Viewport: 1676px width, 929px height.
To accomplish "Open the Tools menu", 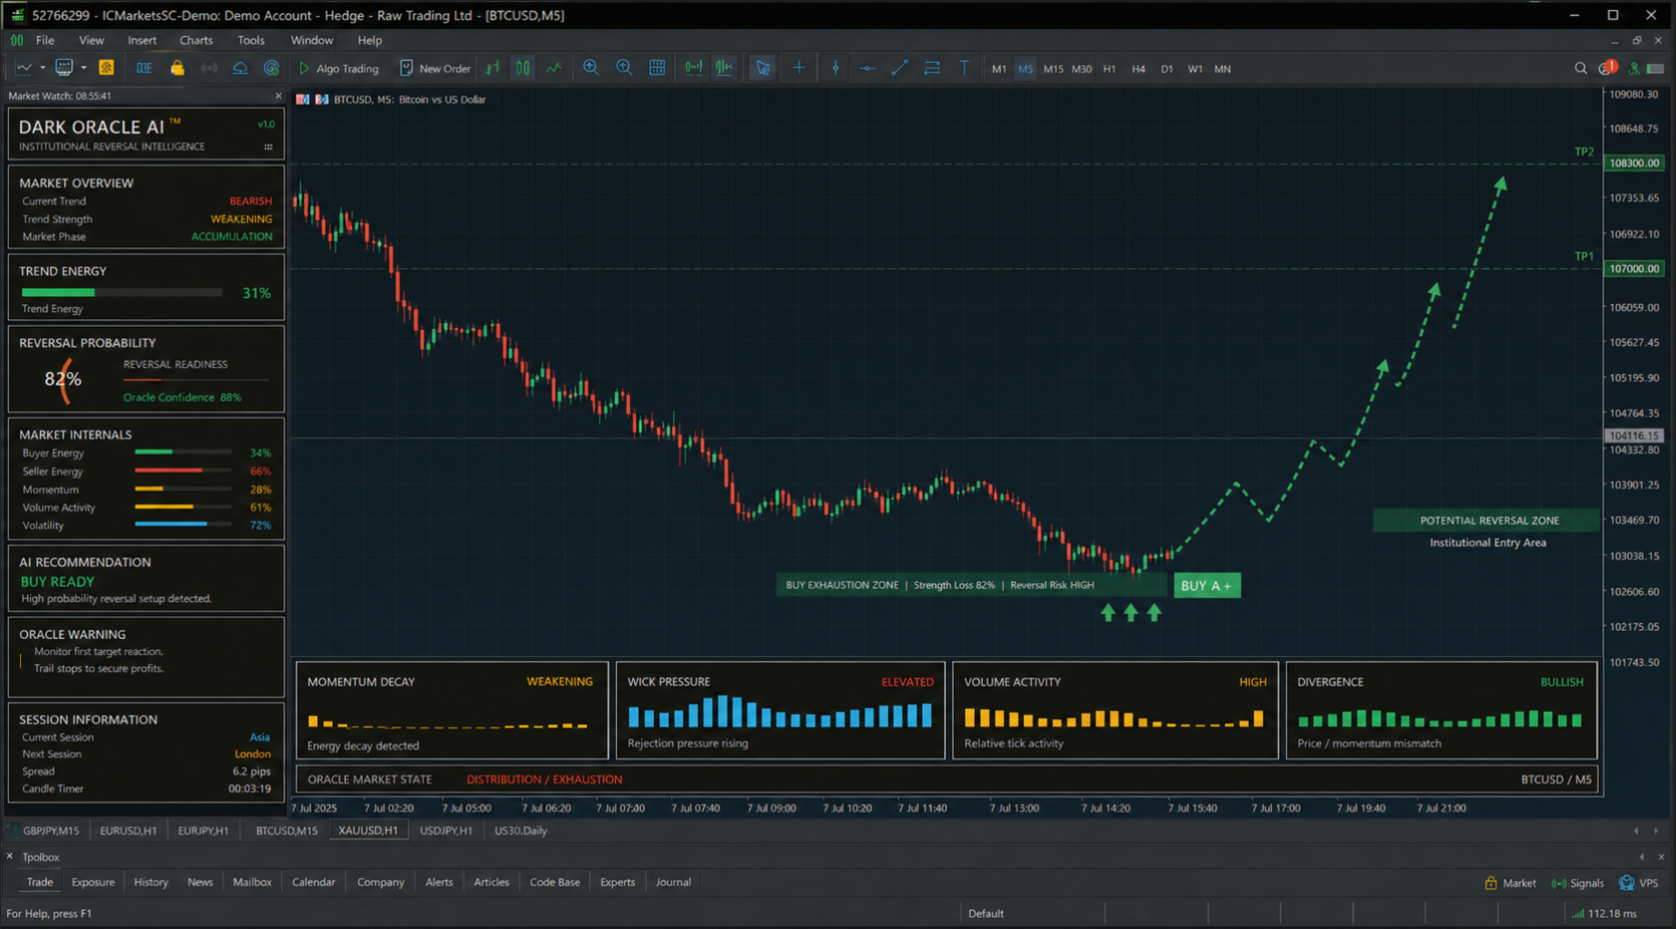I will click(251, 40).
